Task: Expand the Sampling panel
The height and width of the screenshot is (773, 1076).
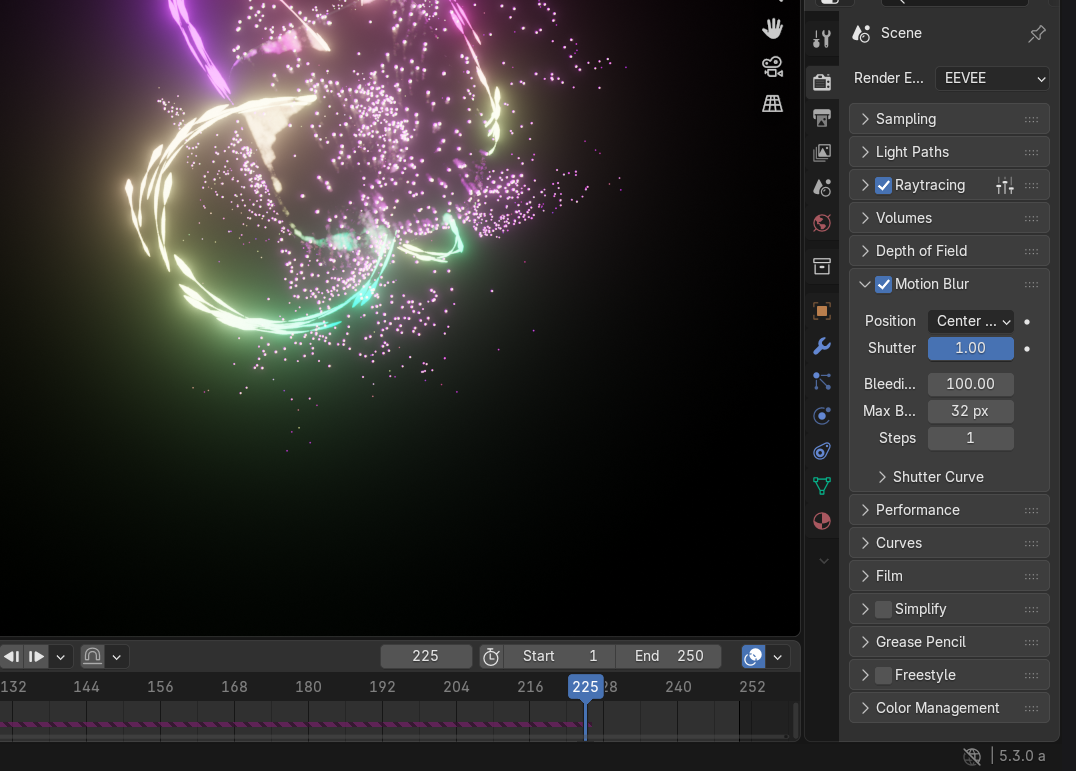Action: [949, 119]
